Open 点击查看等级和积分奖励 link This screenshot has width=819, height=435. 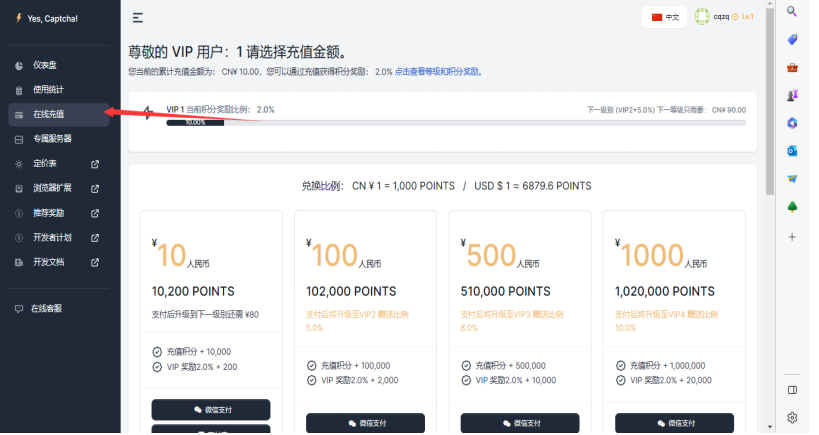[438, 72]
